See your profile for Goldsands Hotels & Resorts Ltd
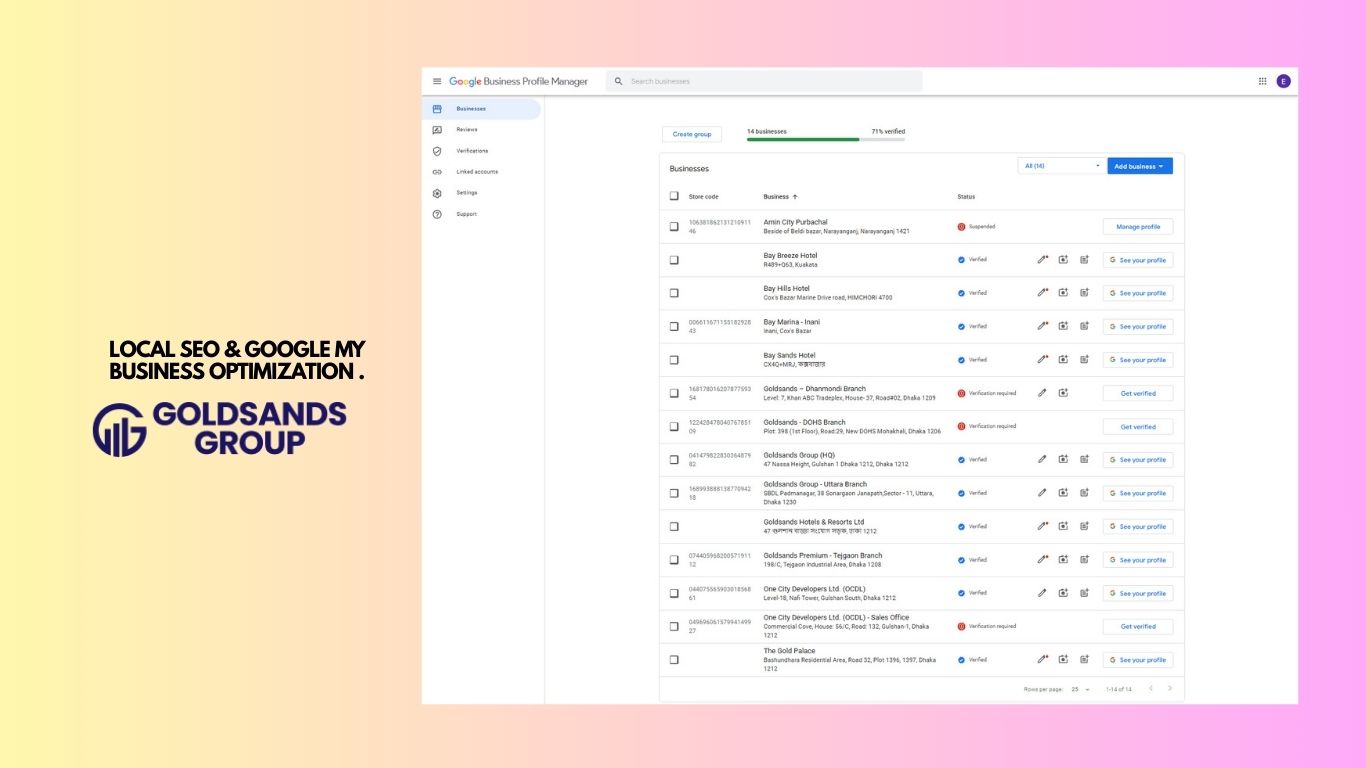The width and height of the screenshot is (1366, 768). [1138, 526]
